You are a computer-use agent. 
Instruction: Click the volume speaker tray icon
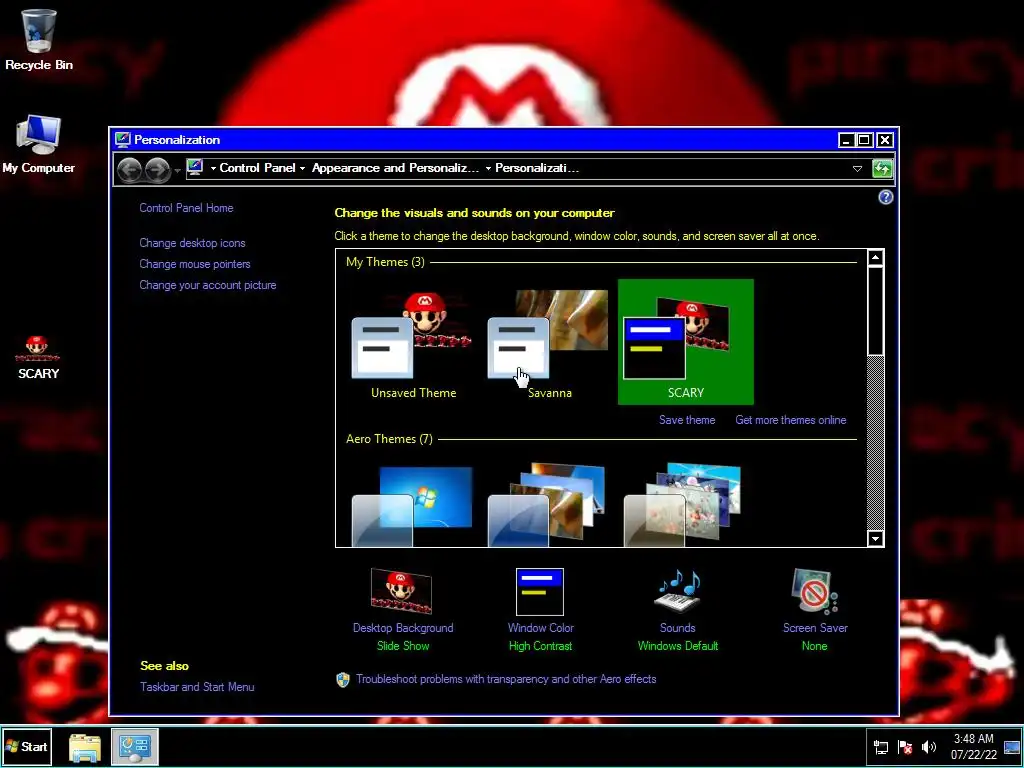click(x=929, y=747)
